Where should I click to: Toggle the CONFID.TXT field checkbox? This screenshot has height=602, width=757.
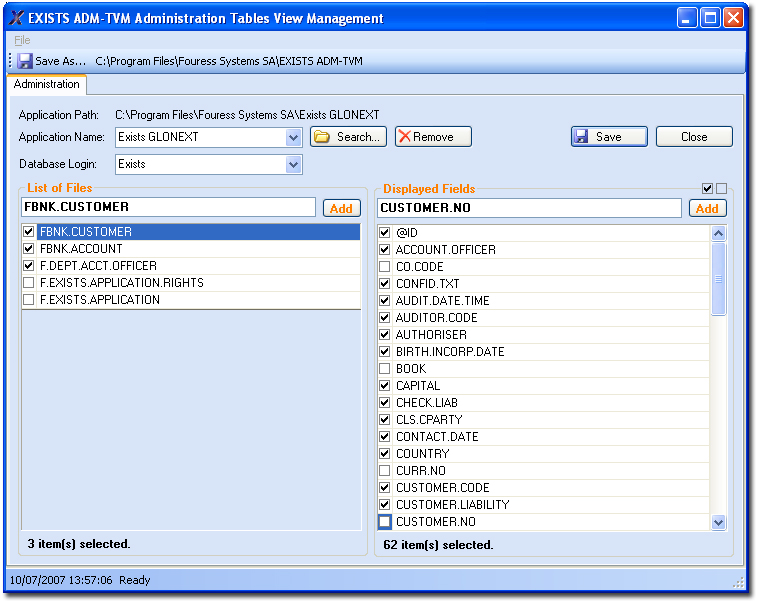(x=385, y=283)
